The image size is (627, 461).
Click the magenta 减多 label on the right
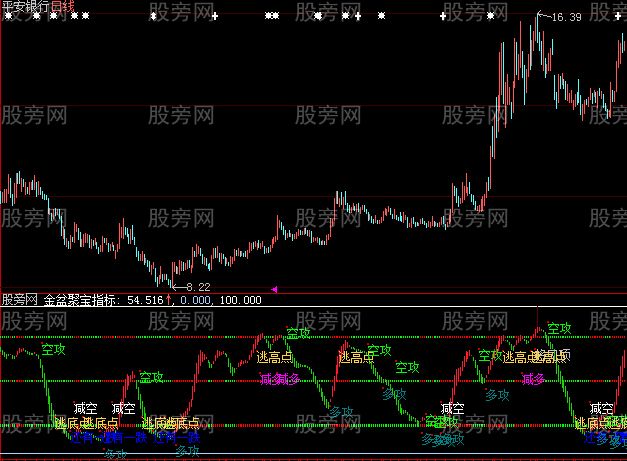[533, 379]
